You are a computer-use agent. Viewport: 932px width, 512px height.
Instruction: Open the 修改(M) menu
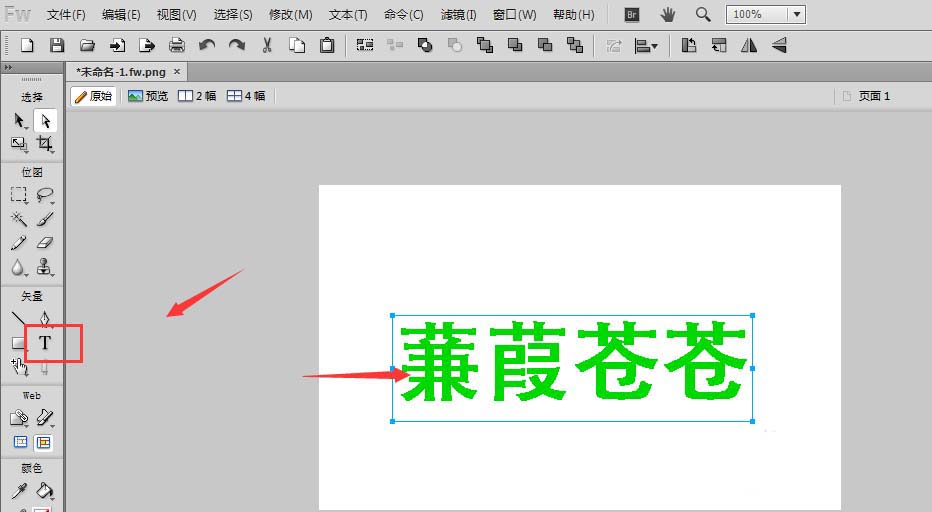pyautogui.click(x=290, y=15)
